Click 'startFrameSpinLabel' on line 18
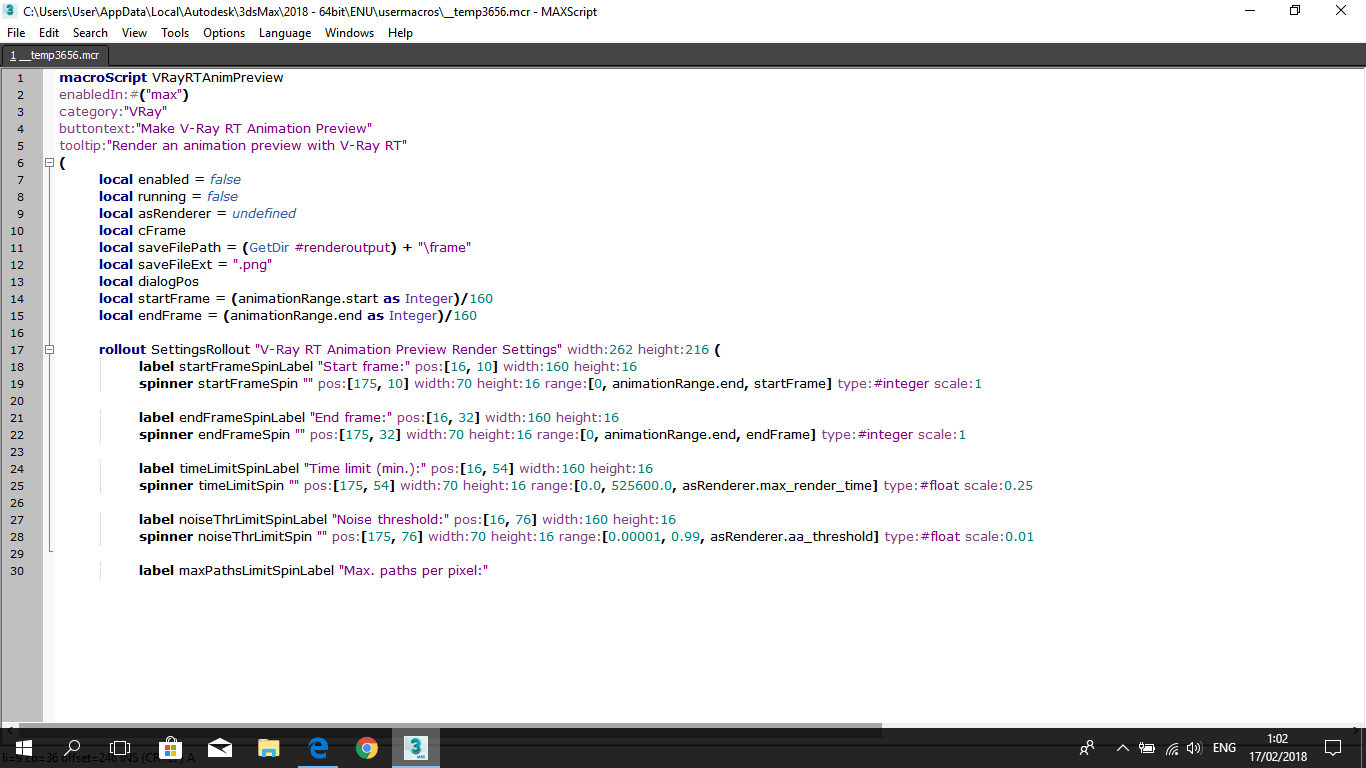 246,366
